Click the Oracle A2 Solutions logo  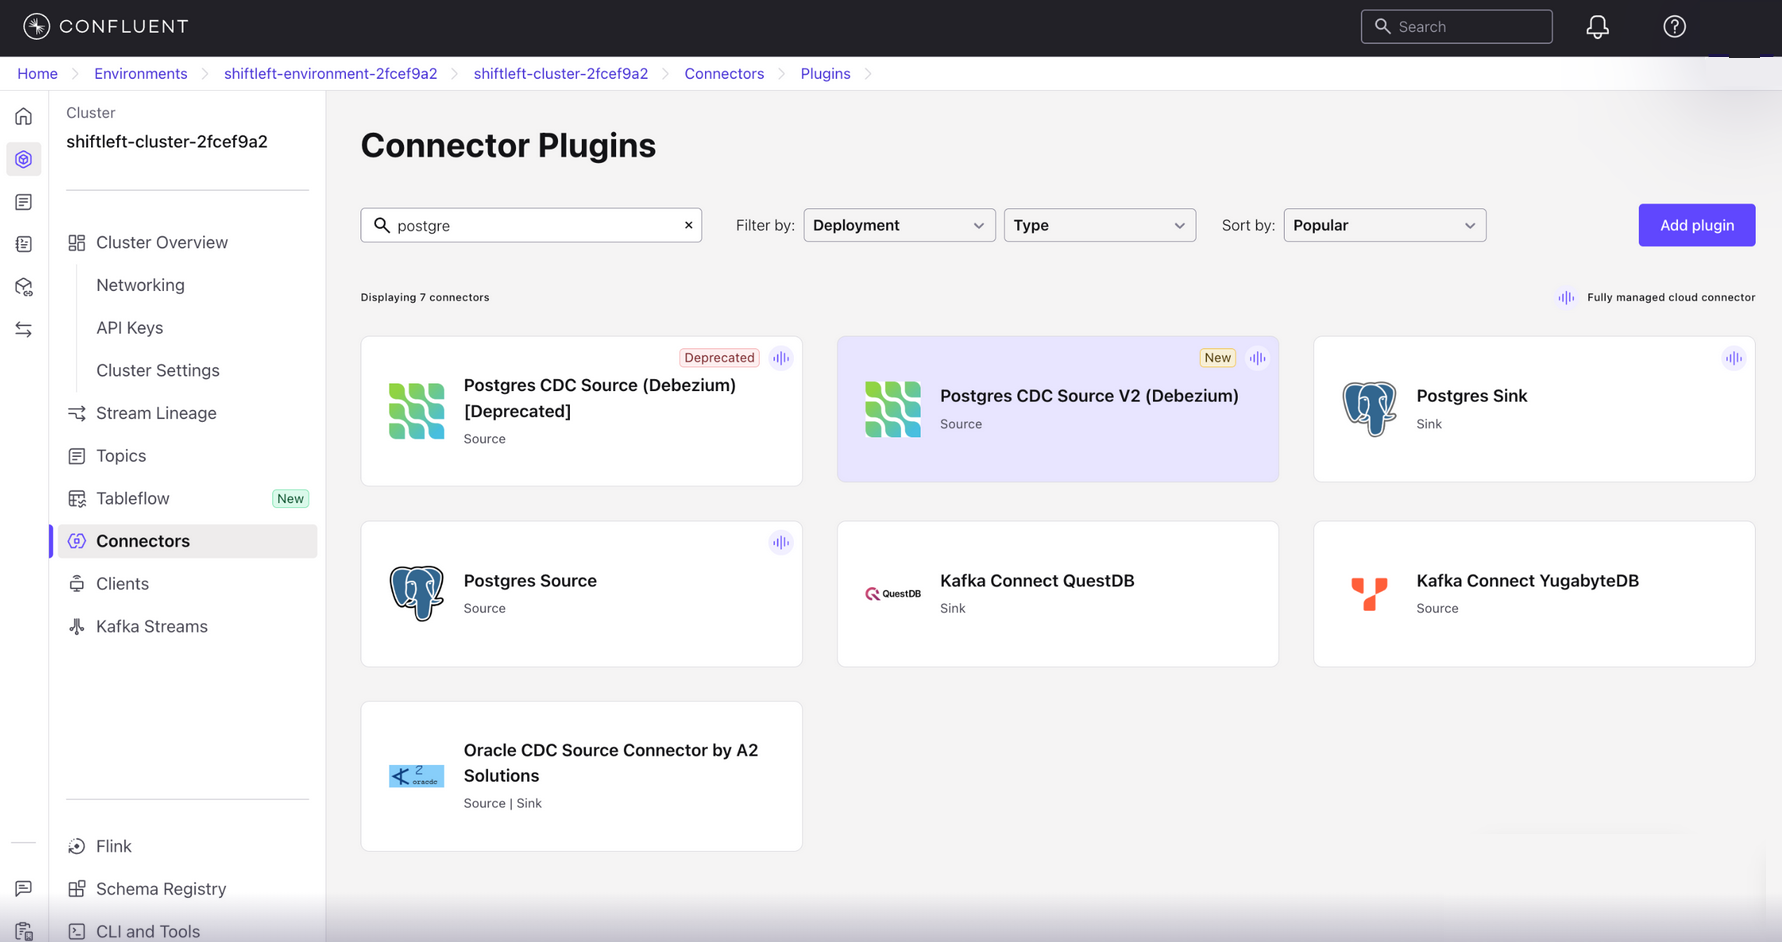pos(416,776)
